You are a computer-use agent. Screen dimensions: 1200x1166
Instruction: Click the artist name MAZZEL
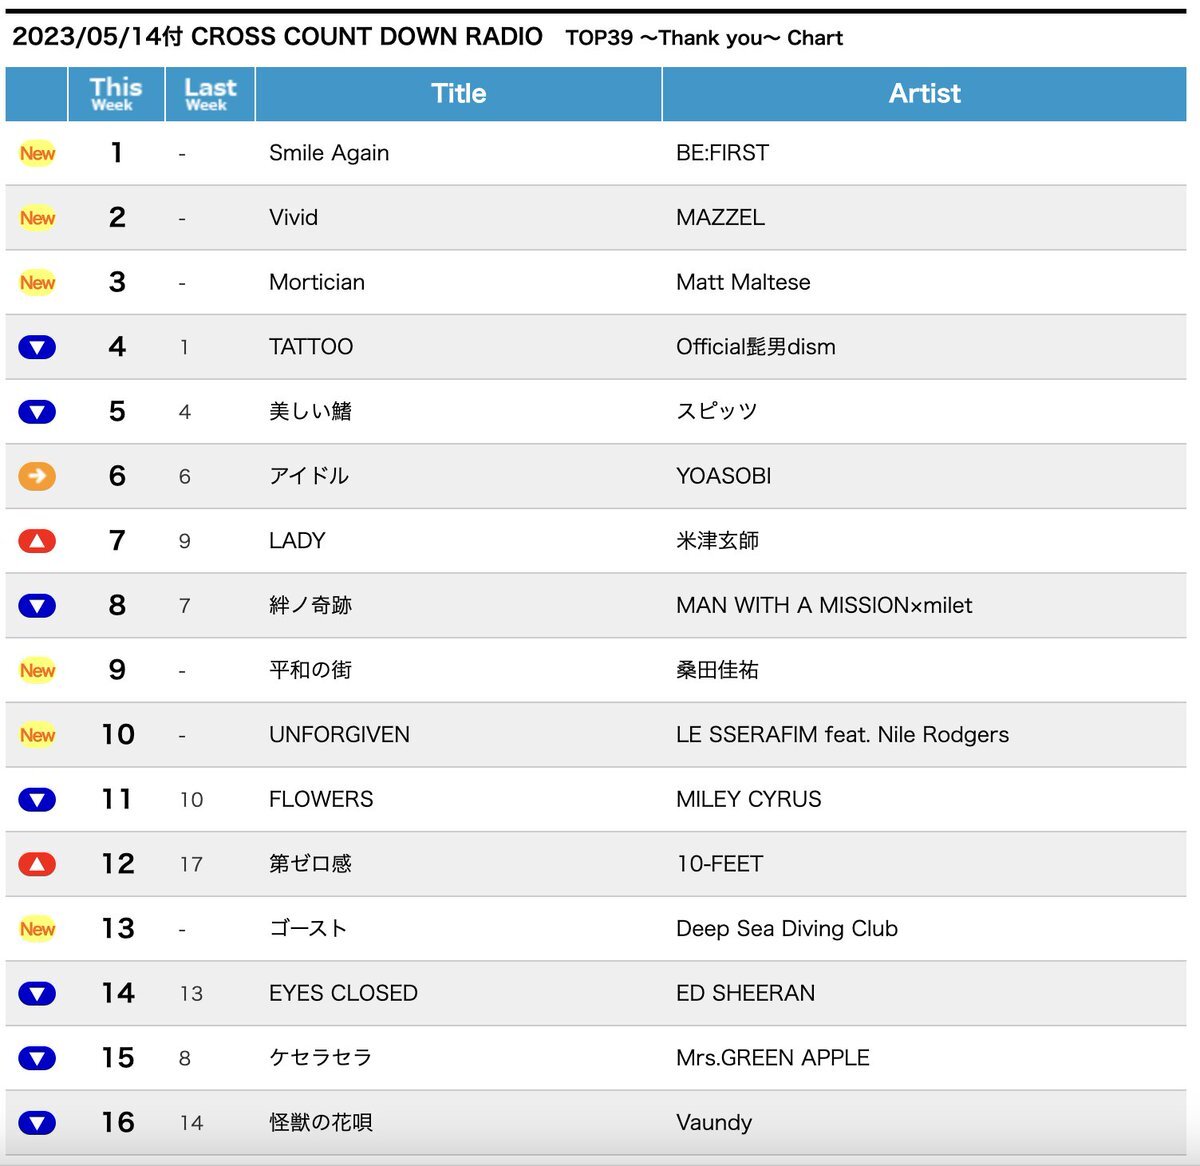[720, 218]
